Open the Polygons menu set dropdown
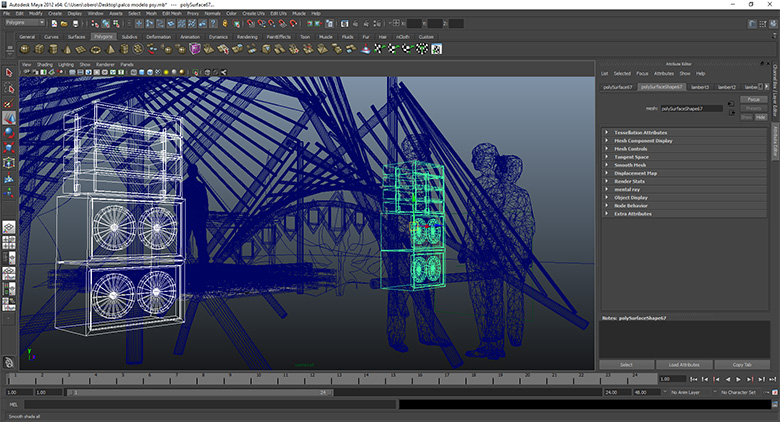This screenshot has width=780, height=422. click(x=25, y=23)
